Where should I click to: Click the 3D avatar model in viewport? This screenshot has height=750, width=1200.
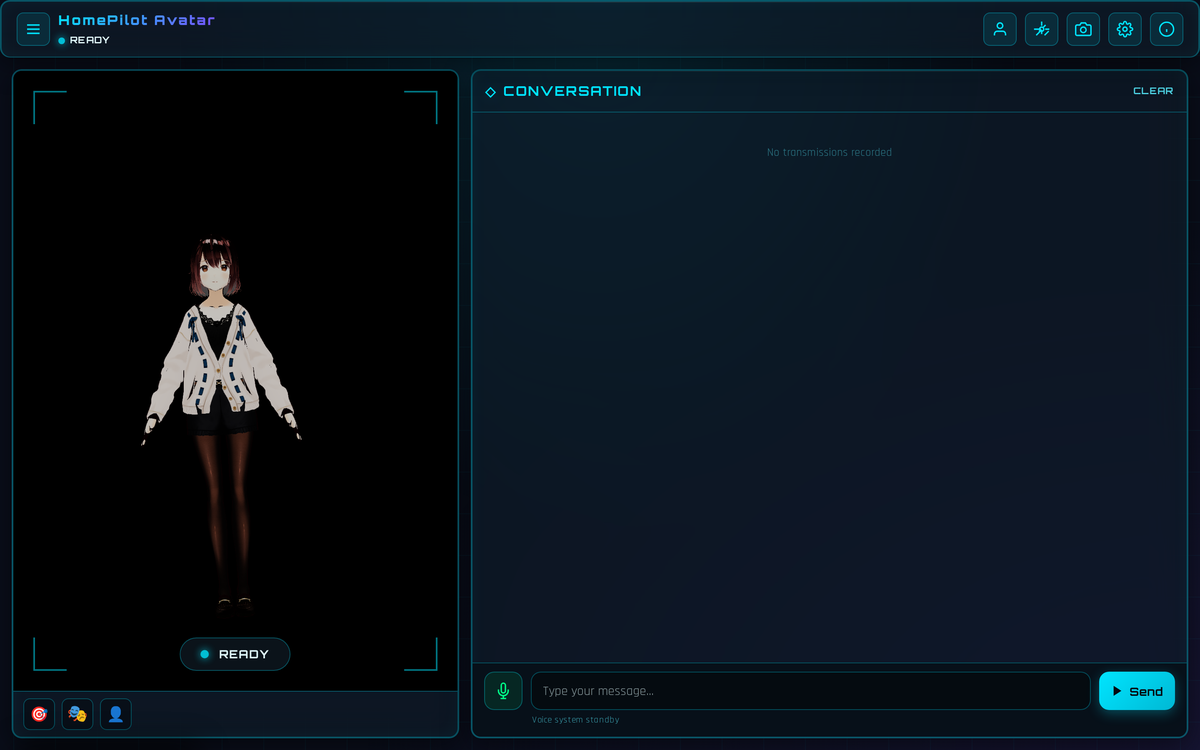pos(222,425)
